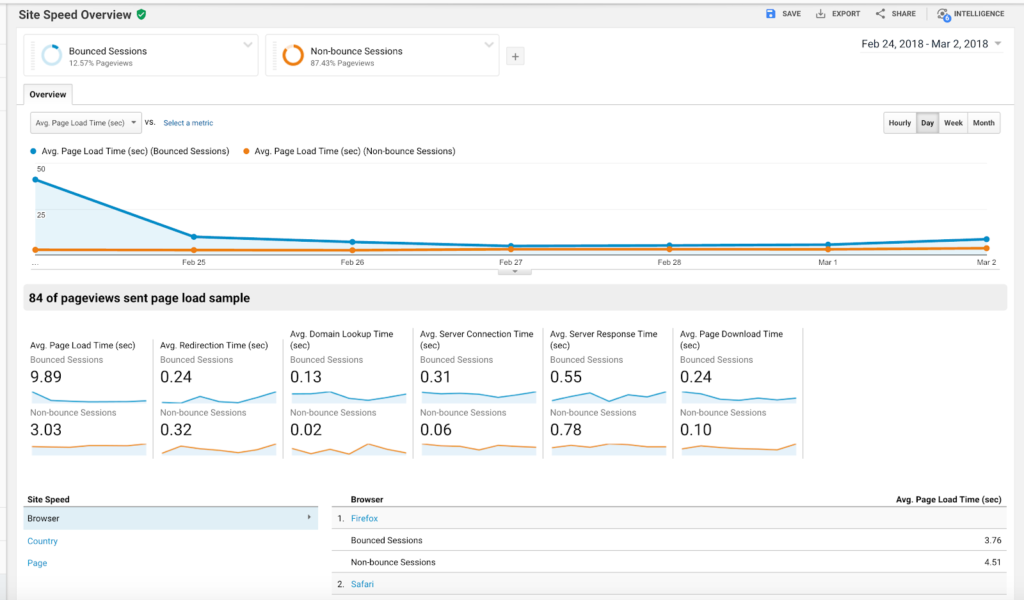Click the Share icon
Screen dimensions: 1024x600
click(x=879, y=13)
